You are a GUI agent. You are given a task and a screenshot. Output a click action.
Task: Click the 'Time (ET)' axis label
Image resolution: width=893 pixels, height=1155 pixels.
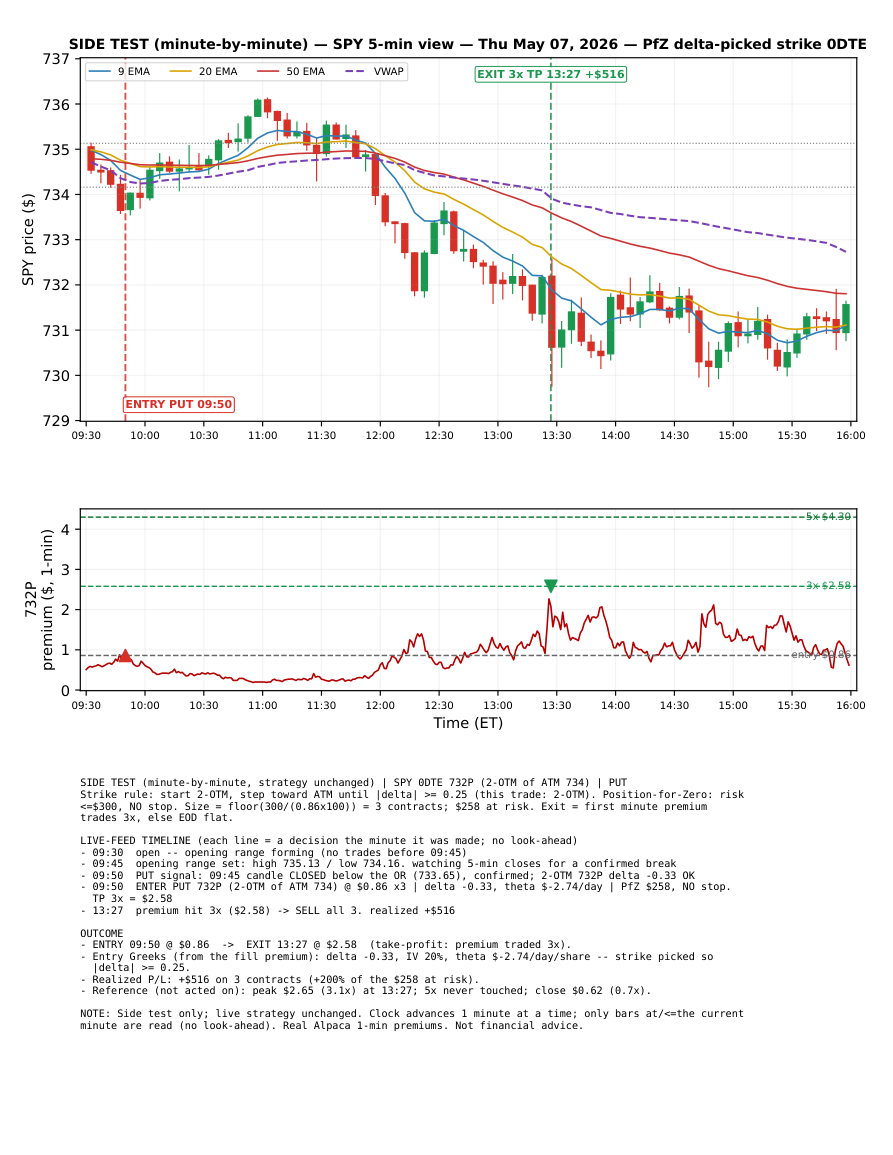click(x=468, y=723)
